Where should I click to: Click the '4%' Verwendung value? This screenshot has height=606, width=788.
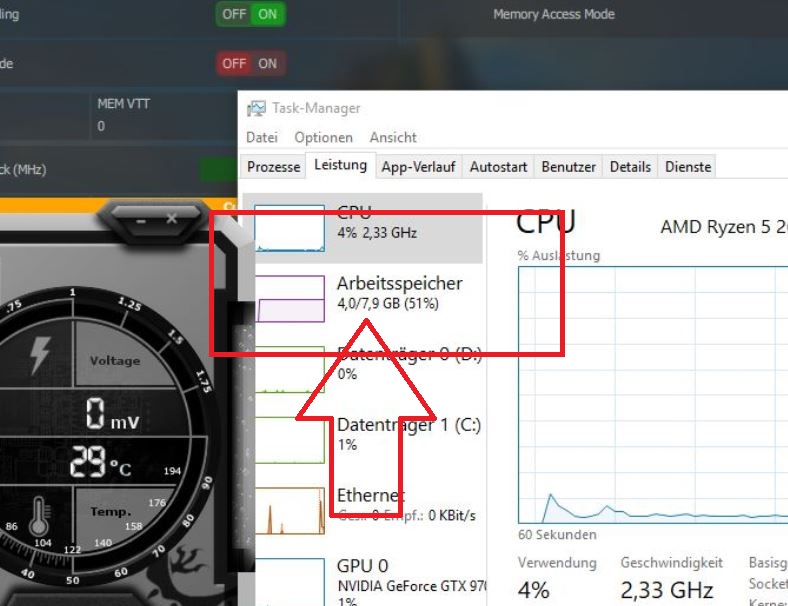click(x=533, y=590)
